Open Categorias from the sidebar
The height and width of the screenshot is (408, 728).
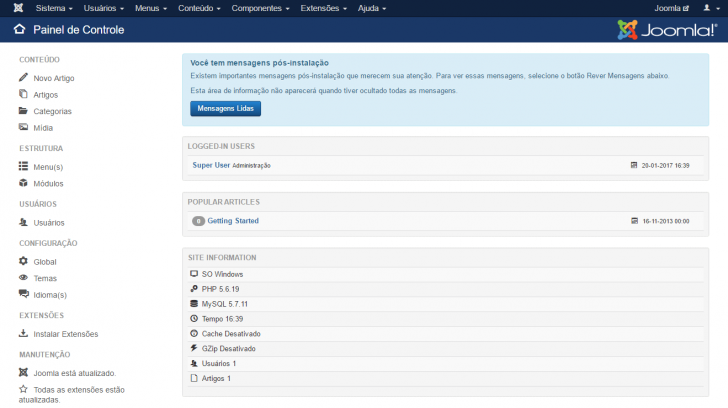tap(52, 111)
